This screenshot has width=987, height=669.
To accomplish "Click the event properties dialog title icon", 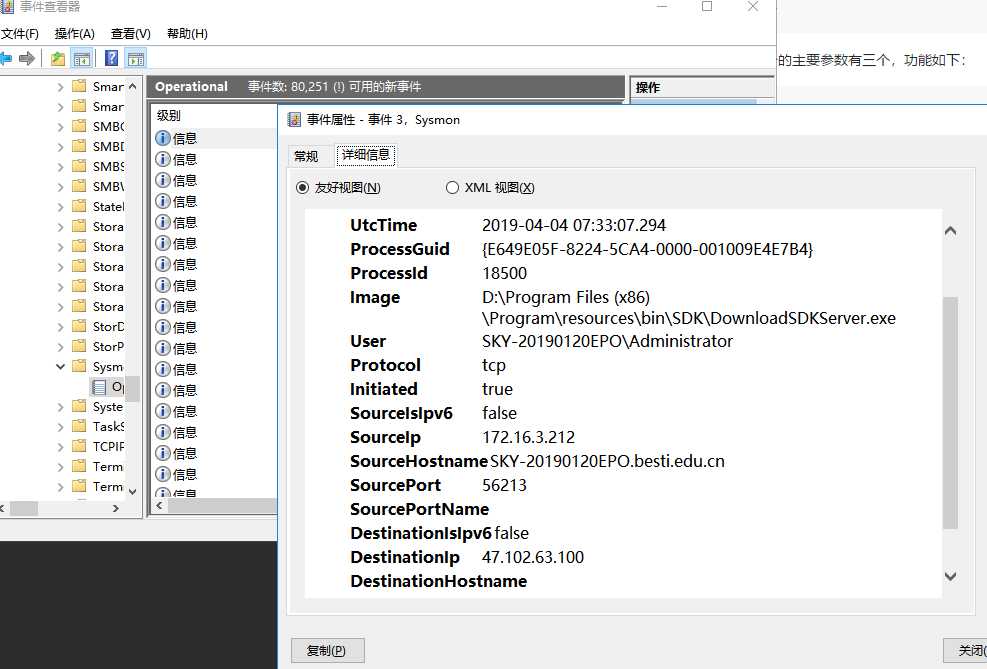I will [x=294, y=120].
